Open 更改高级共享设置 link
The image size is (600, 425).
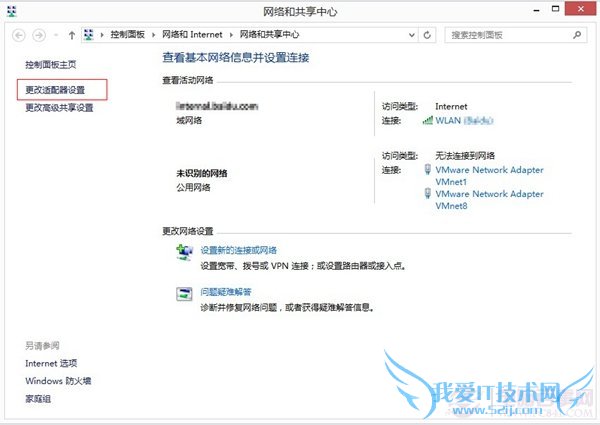[x=59, y=108]
